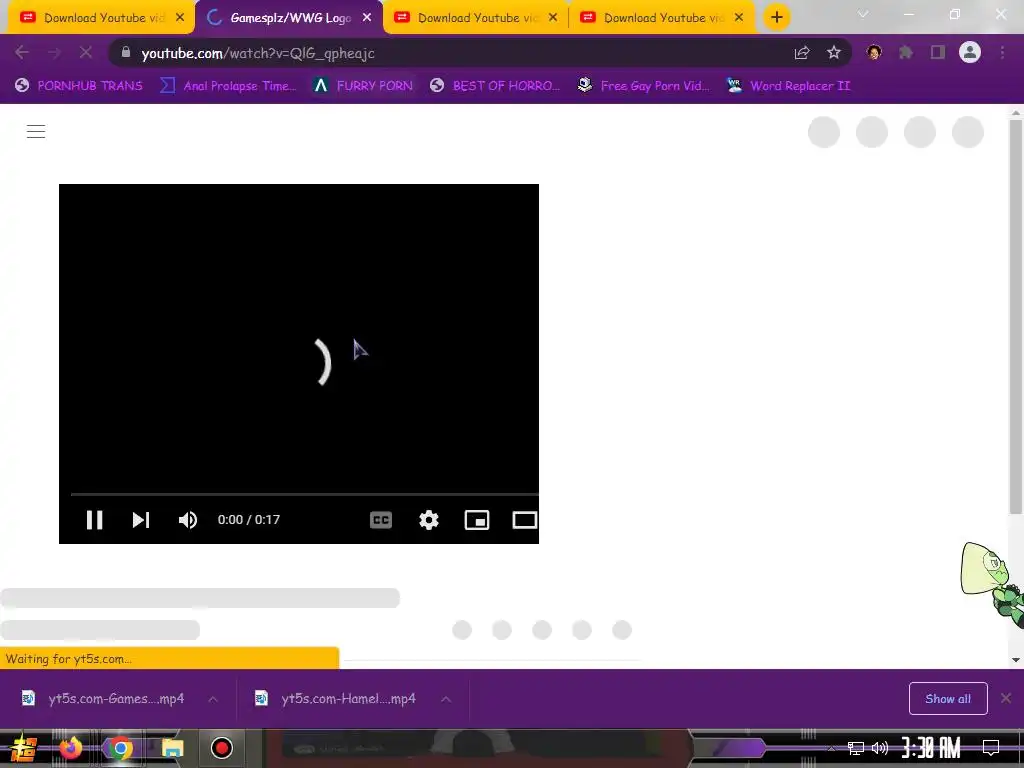Open File Explorer from the taskbar
Screen dimensions: 1024x768
pos(172,748)
